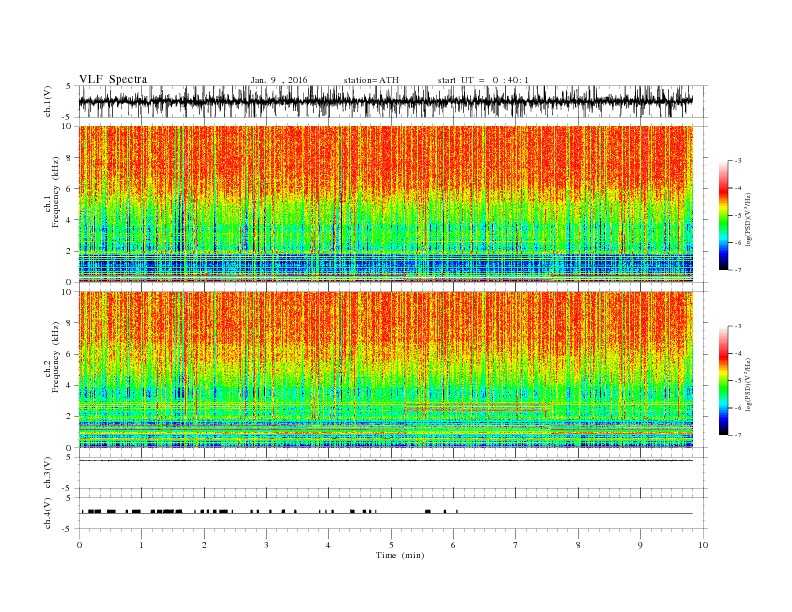Viewport: 792px width, 612px height.
Task: Select the "ch.4(V)" axis label
Action: pos(48,514)
